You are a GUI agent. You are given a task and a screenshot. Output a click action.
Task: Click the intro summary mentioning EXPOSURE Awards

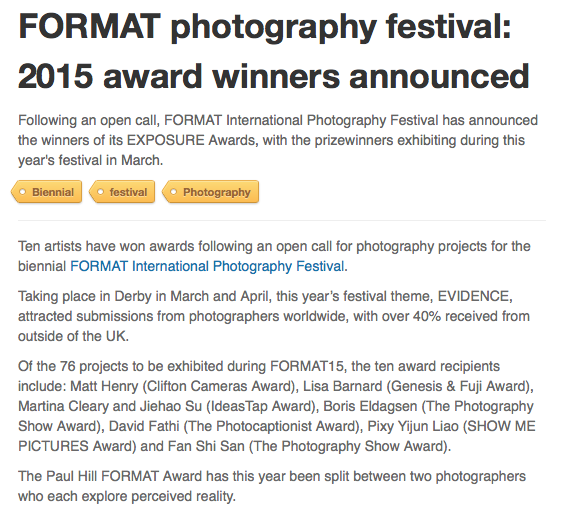(278, 140)
